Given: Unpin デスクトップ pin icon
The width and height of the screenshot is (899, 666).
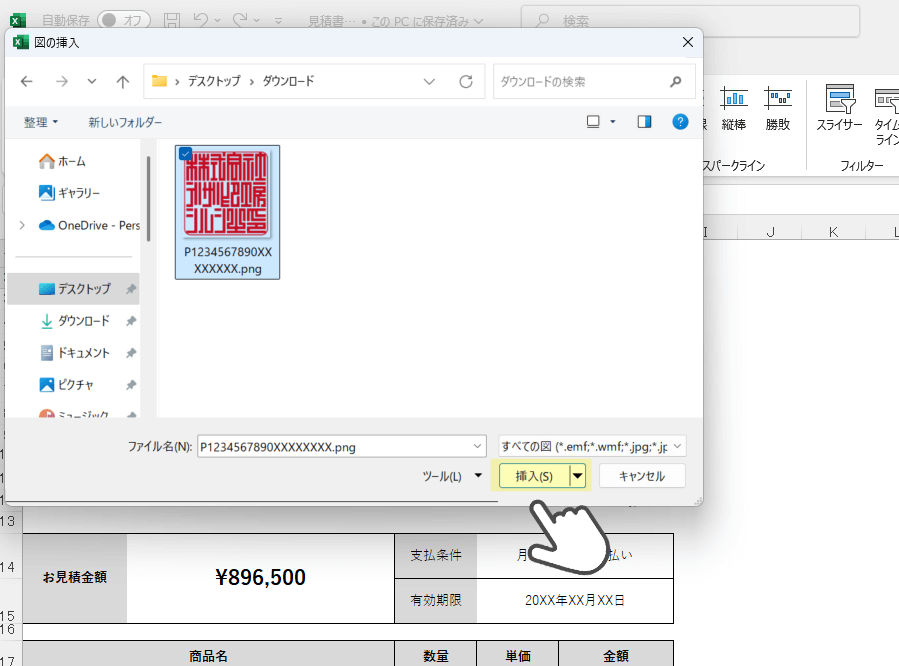Looking at the screenshot, I should click(x=131, y=288).
